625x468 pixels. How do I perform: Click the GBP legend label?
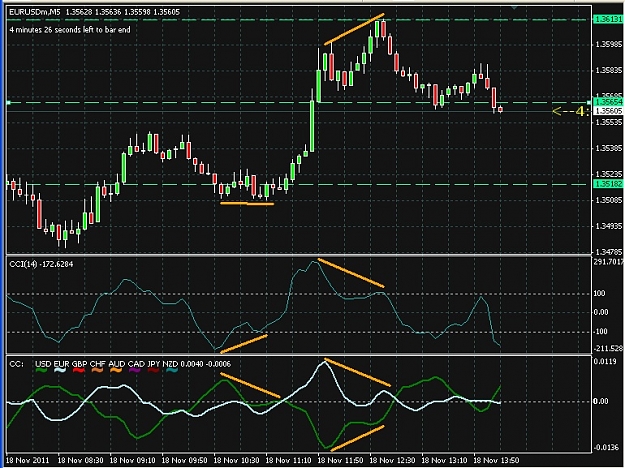click(x=79, y=364)
